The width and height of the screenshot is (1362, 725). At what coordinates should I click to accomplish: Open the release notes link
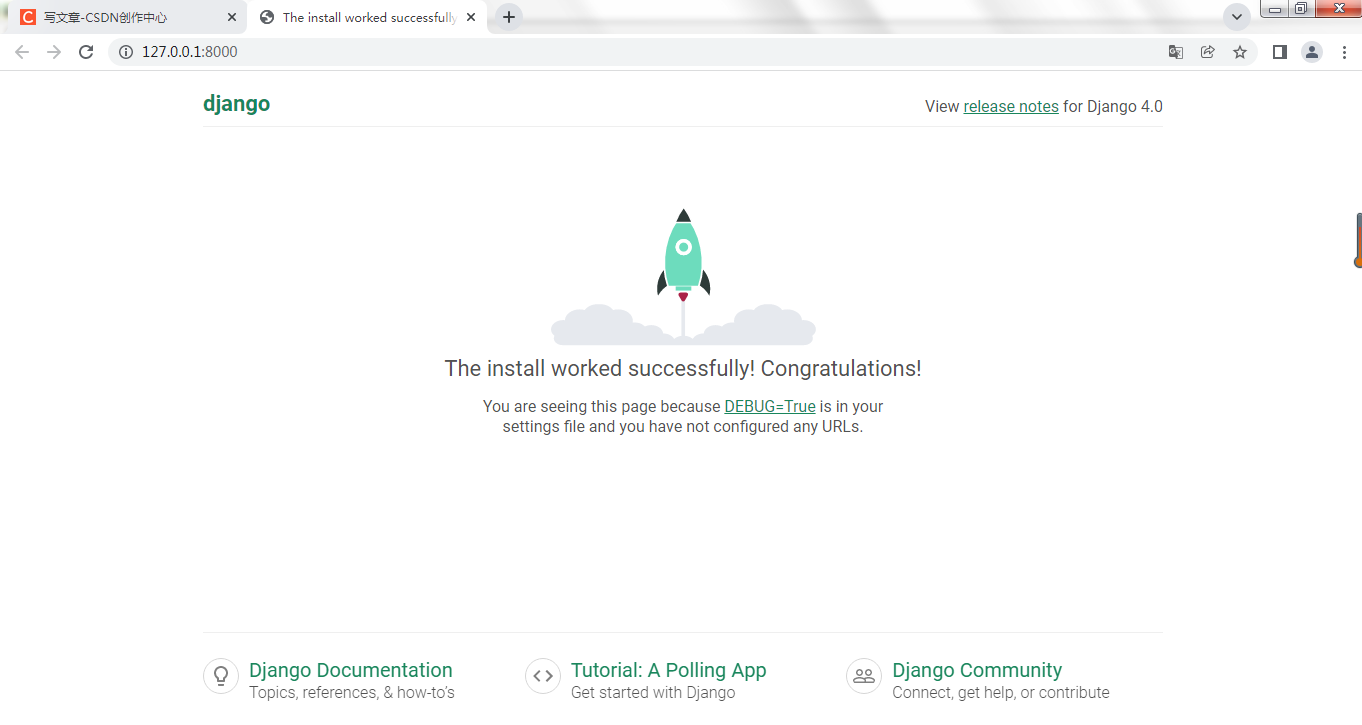tap(1011, 106)
